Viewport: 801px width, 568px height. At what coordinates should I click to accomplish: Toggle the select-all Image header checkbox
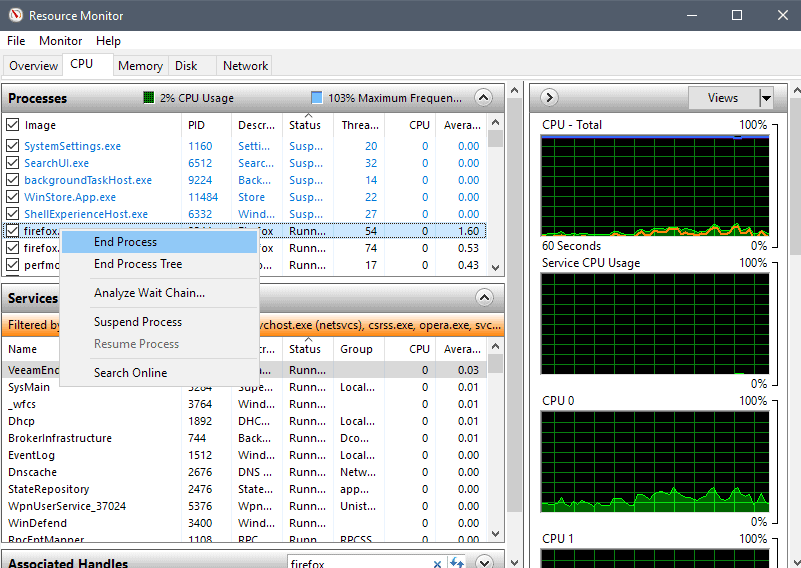13,125
